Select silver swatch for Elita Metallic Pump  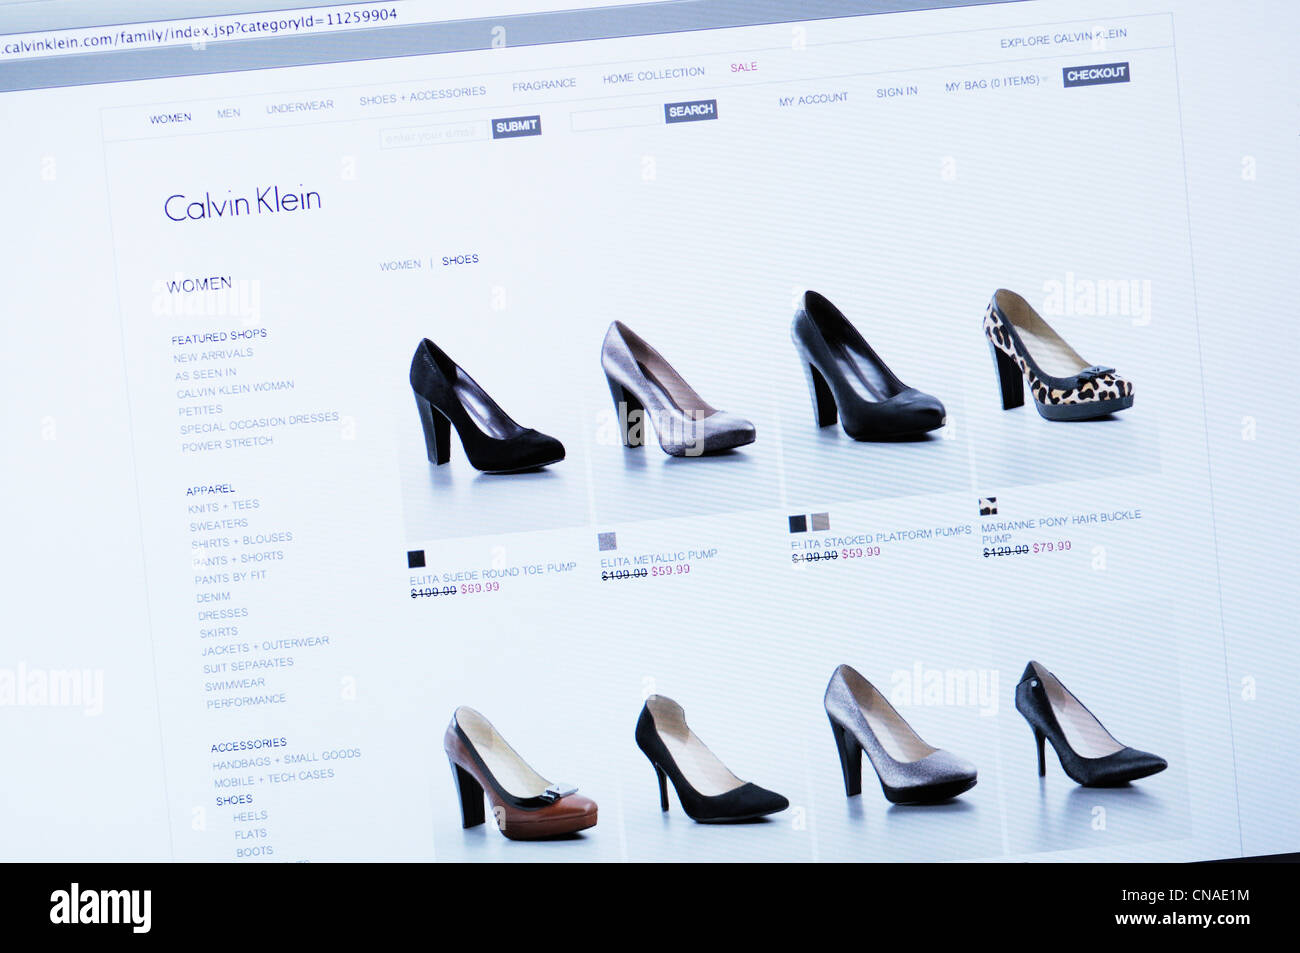[x=607, y=541]
